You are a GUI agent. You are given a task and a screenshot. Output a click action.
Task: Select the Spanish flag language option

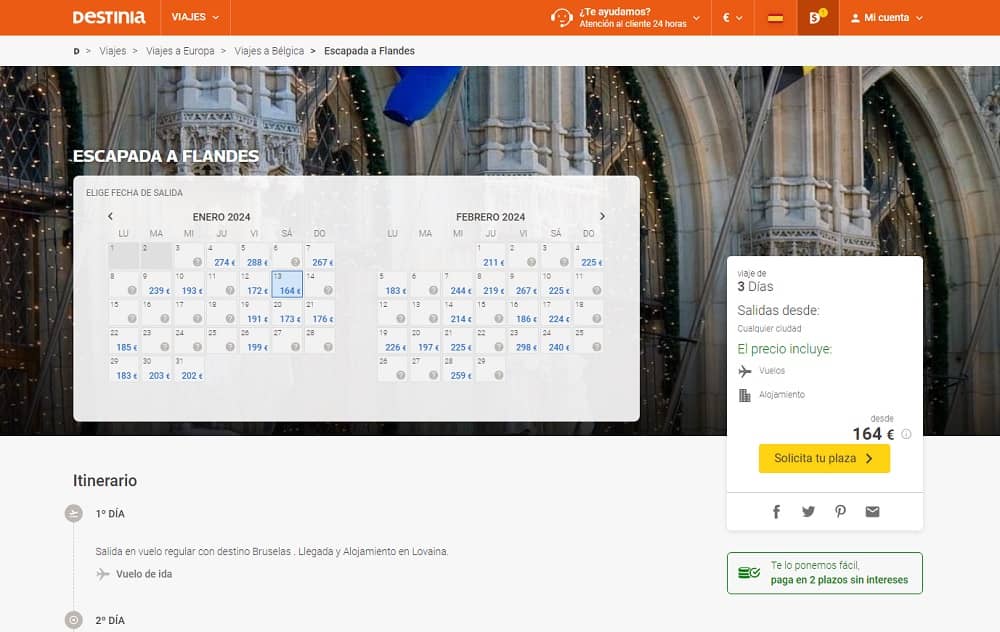(776, 17)
